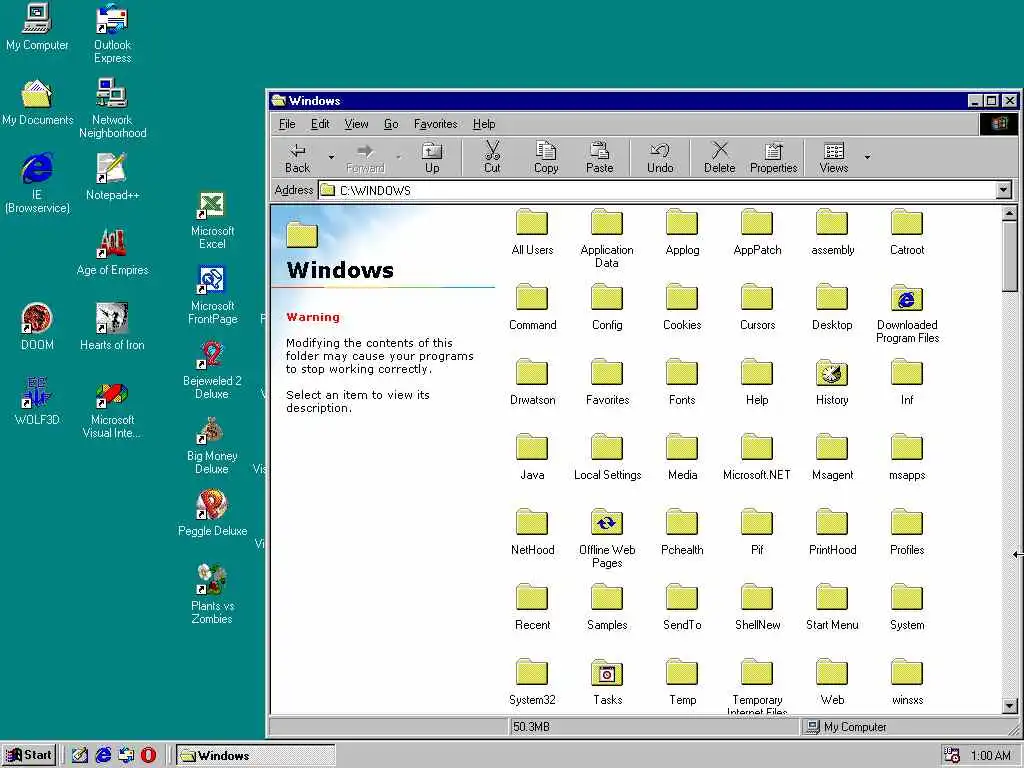Select Outlook Express desktop icon

pyautogui.click(x=112, y=33)
